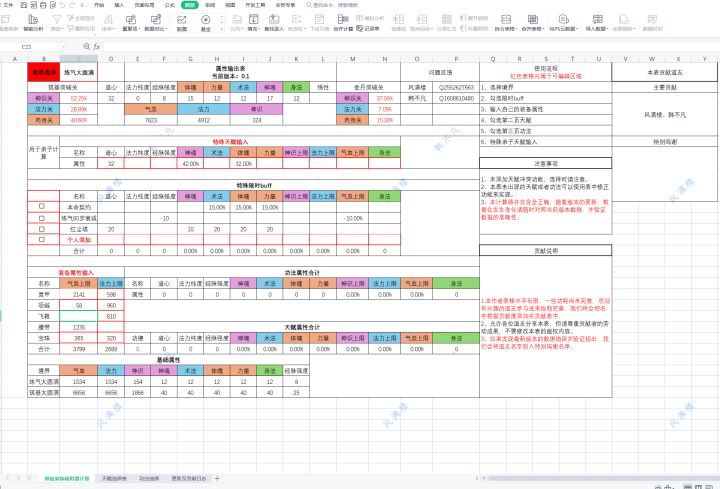Click the fx insert function icon

97,46
